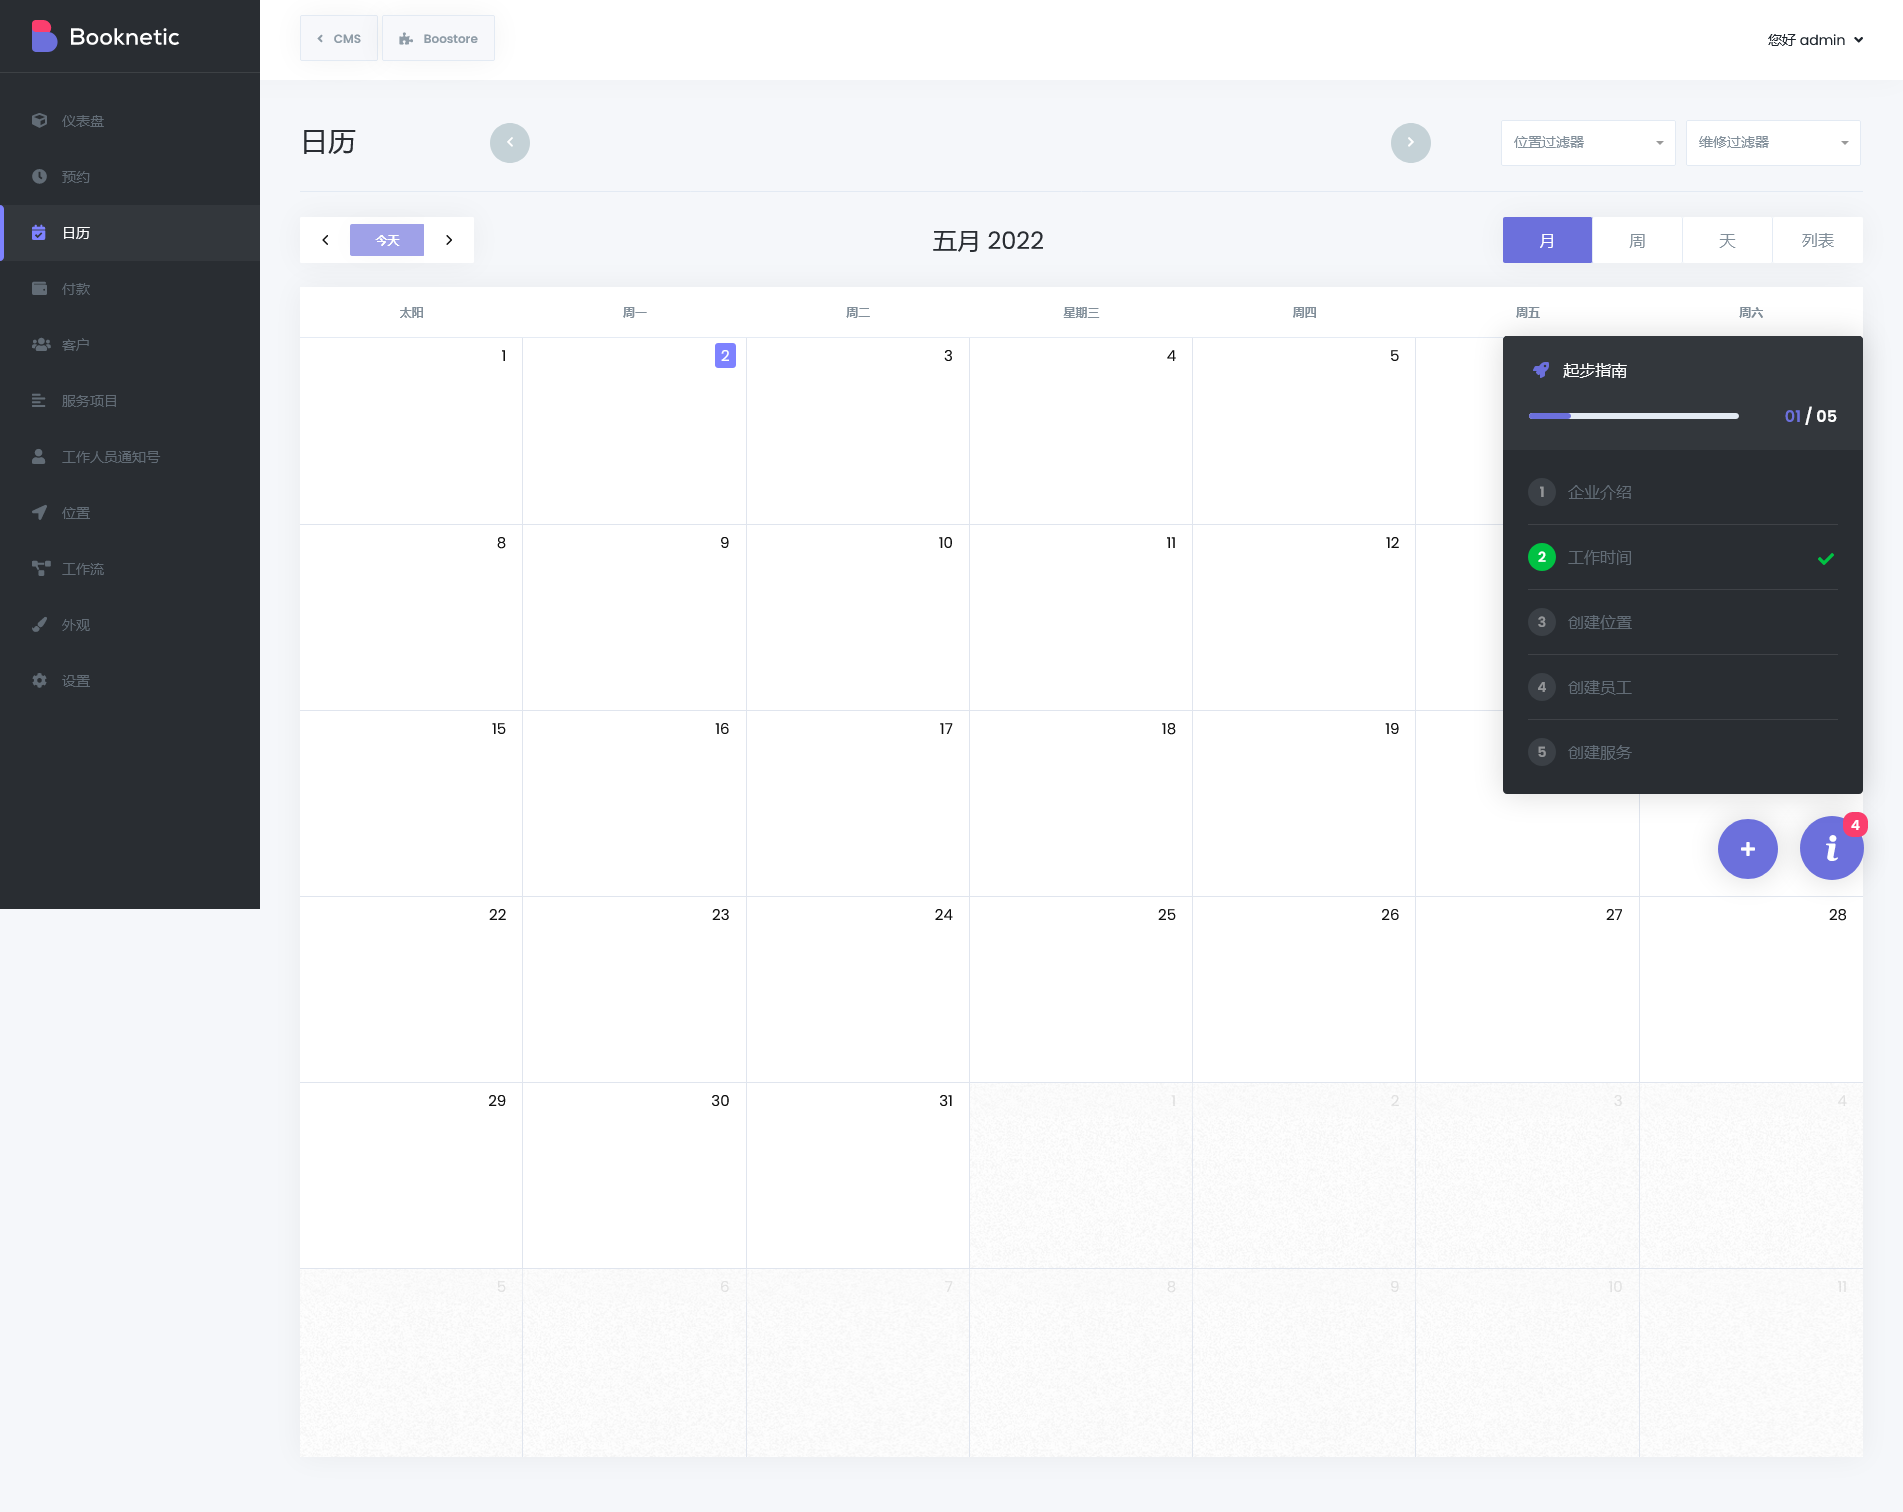Click the dashboard icon in sidebar
This screenshot has width=1903, height=1512.
pyautogui.click(x=39, y=121)
